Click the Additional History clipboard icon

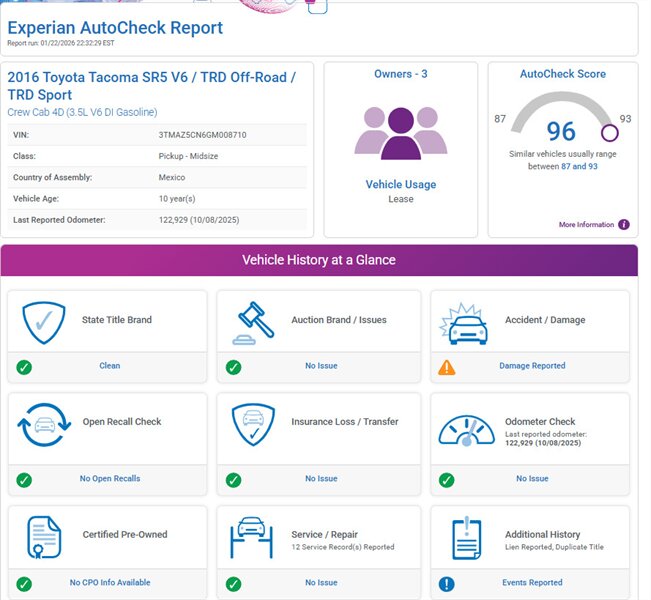coord(467,537)
